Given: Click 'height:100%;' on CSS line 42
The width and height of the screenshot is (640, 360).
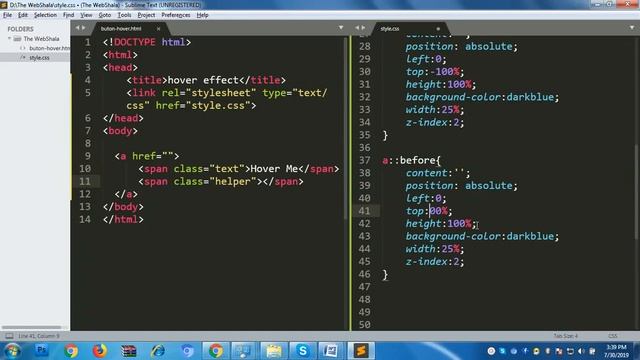Looking at the screenshot, I should [441, 223].
